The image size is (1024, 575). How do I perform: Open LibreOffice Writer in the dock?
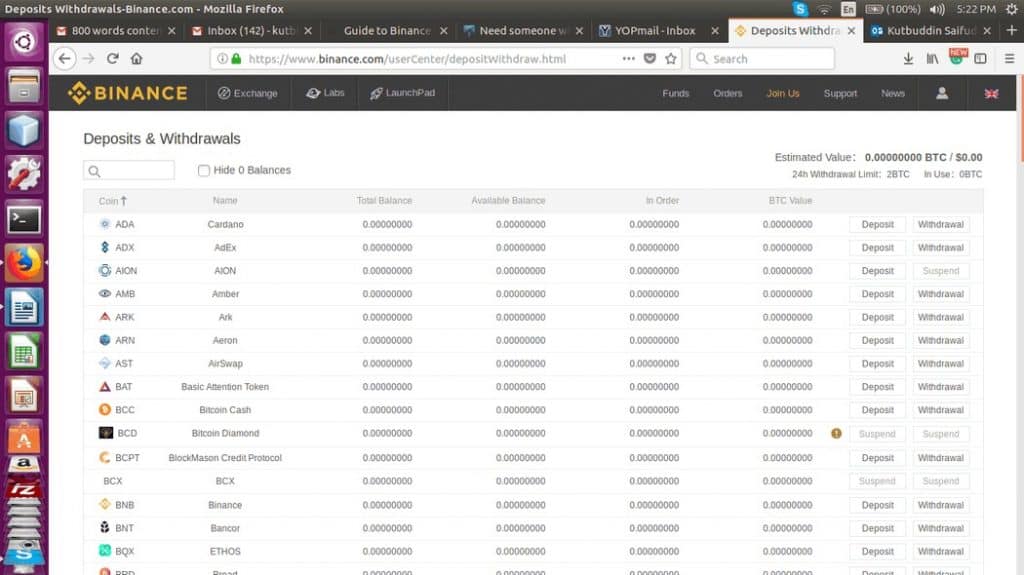(24, 307)
